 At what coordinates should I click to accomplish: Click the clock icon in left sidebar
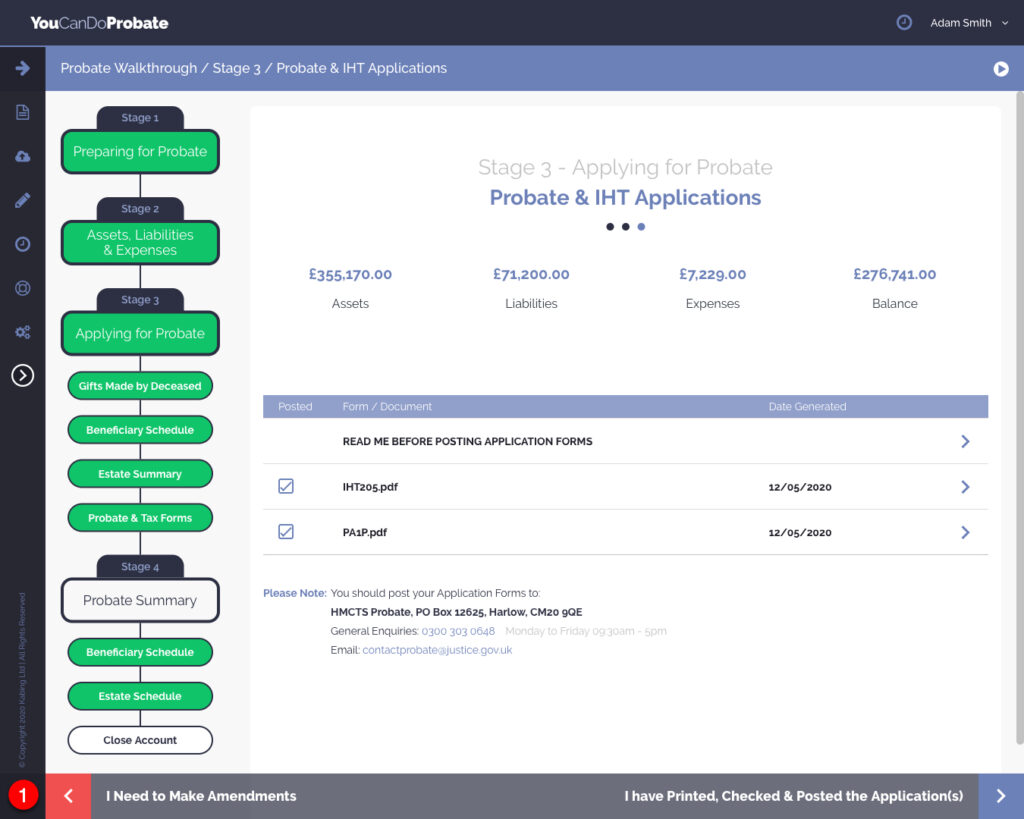[22, 244]
